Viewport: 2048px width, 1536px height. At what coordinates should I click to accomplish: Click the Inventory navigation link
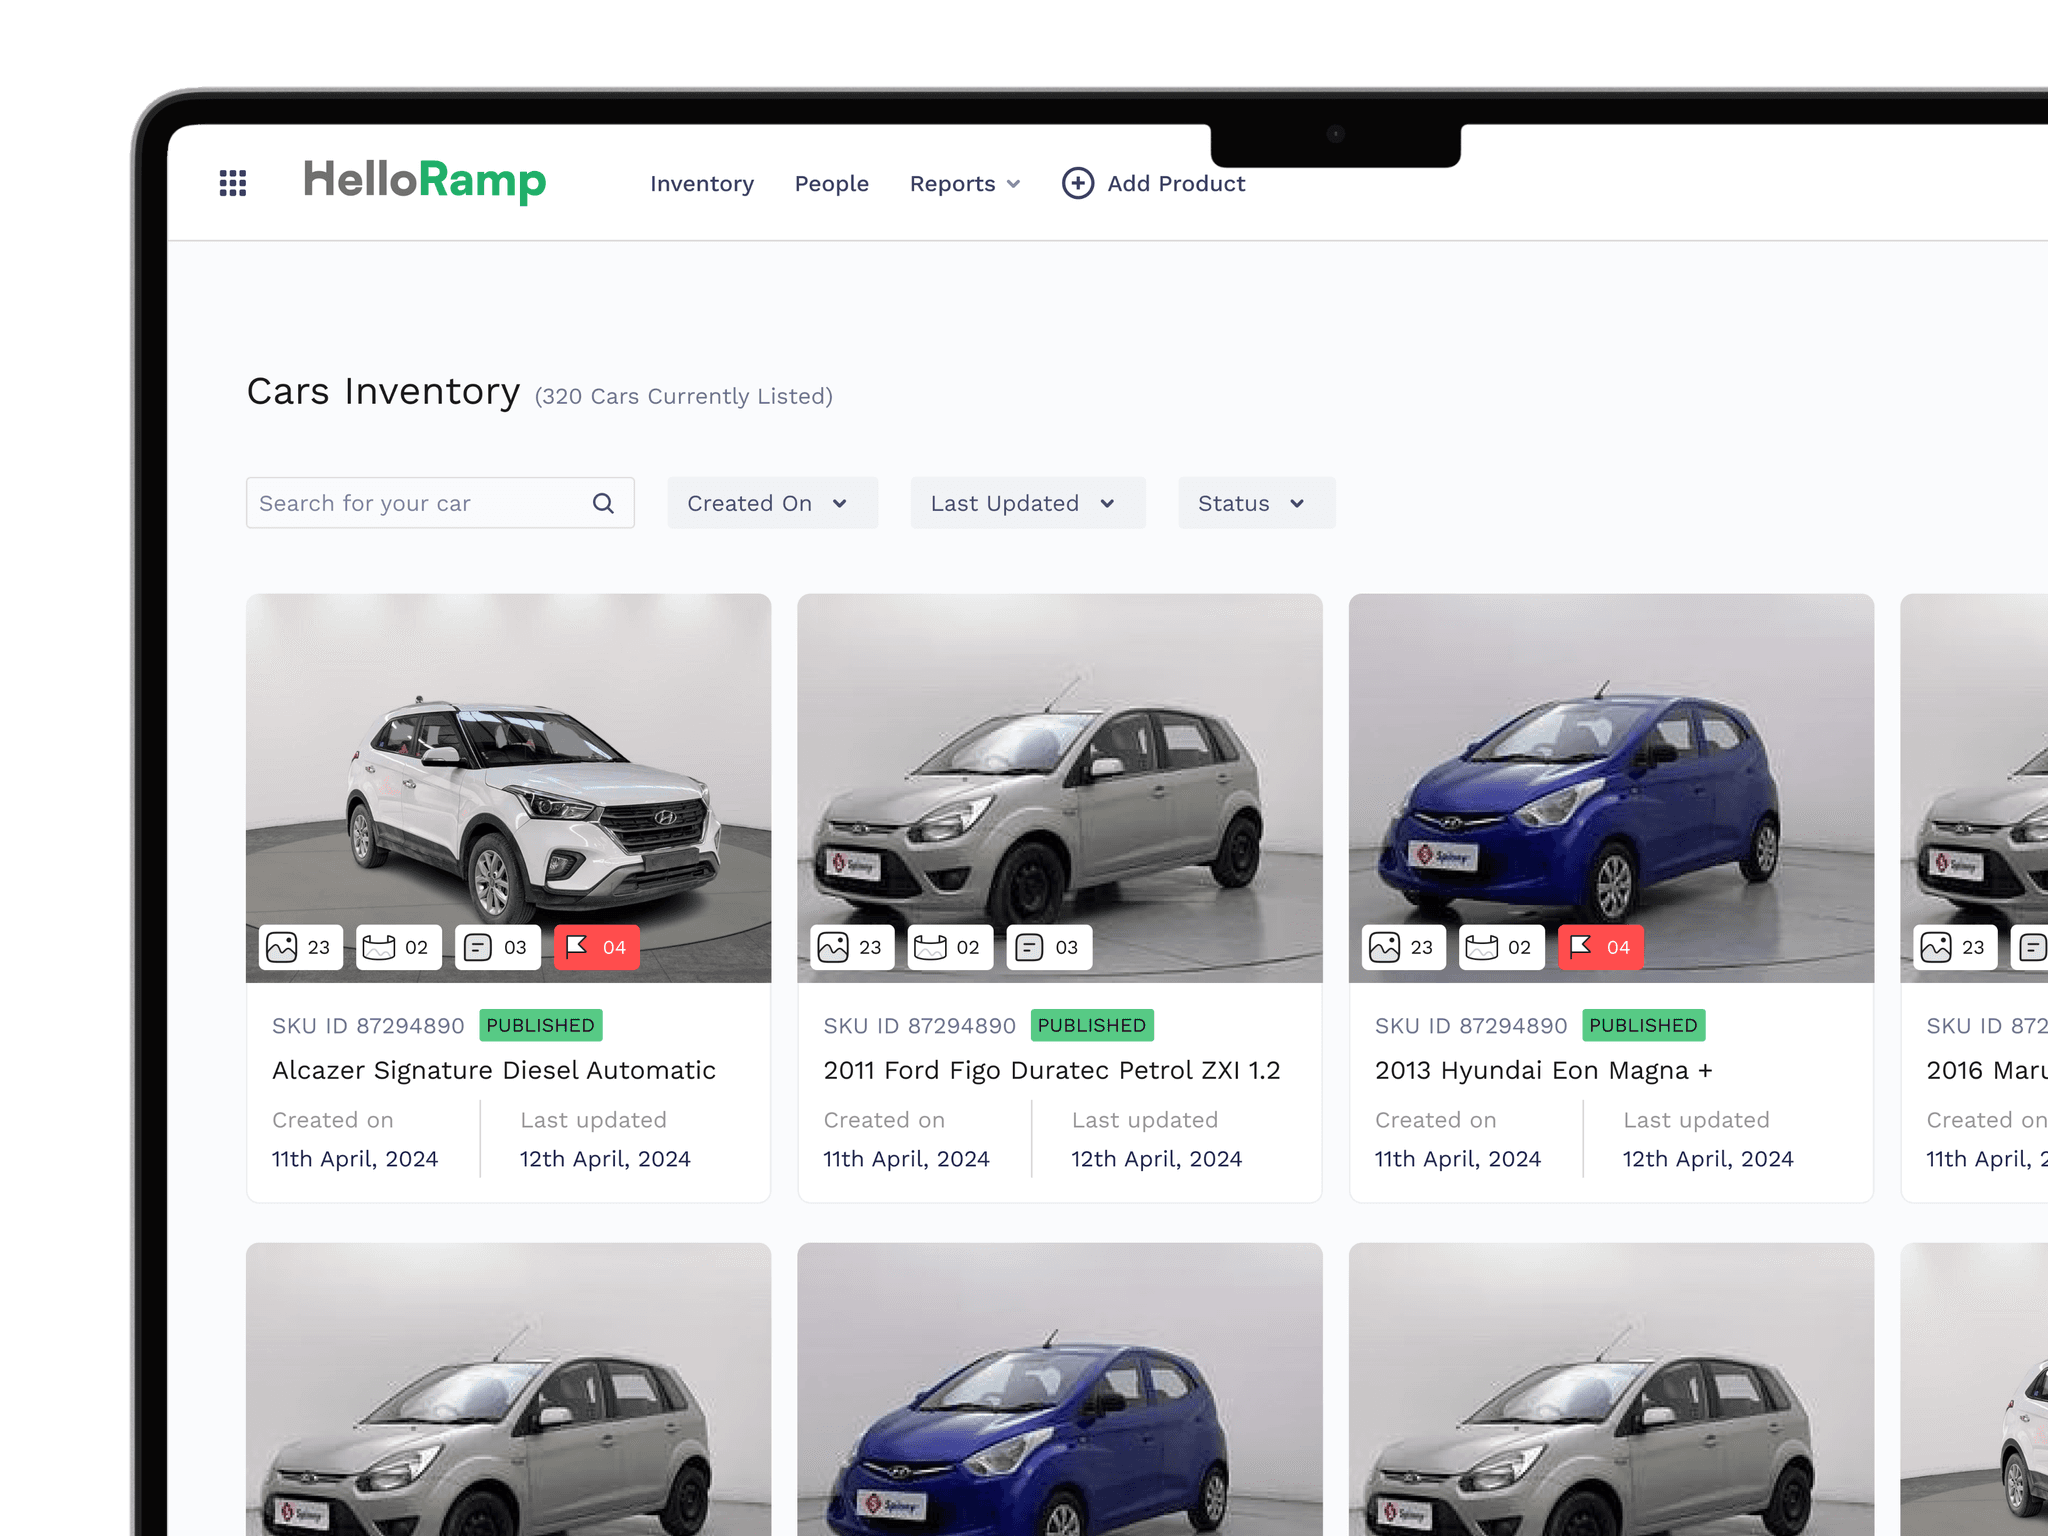(701, 183)
